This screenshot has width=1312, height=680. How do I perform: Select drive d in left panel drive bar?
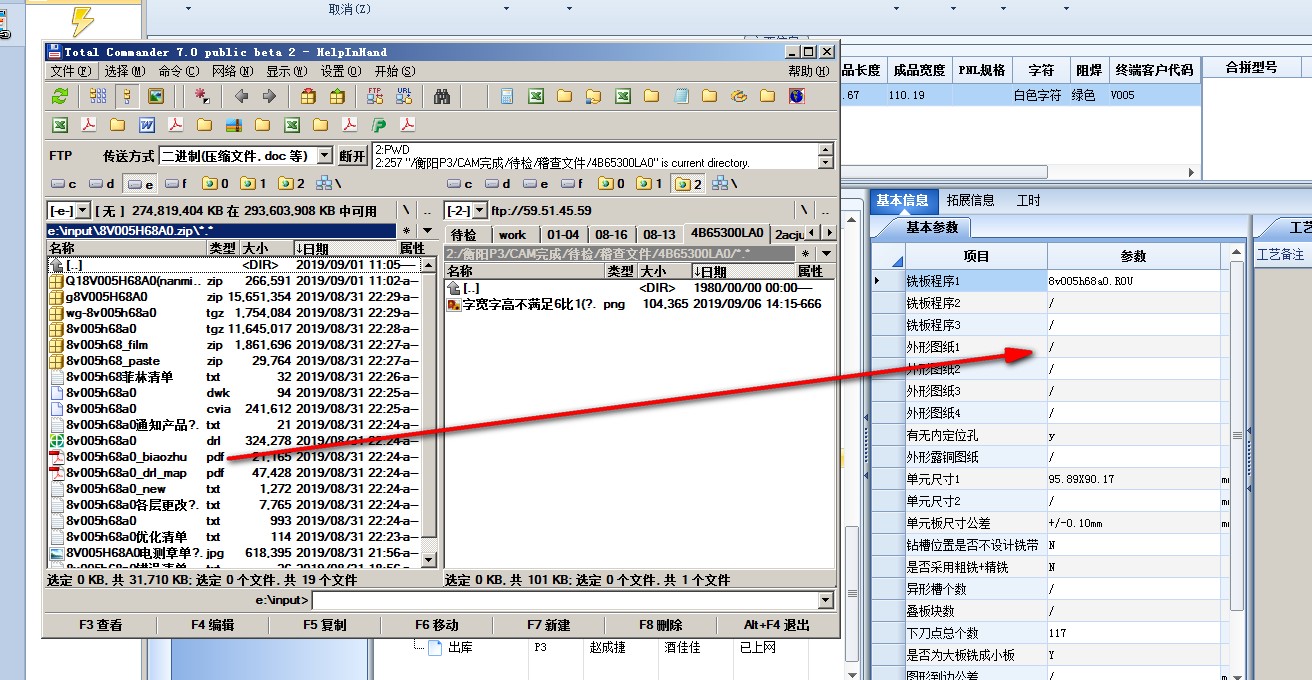click(102, 184)
